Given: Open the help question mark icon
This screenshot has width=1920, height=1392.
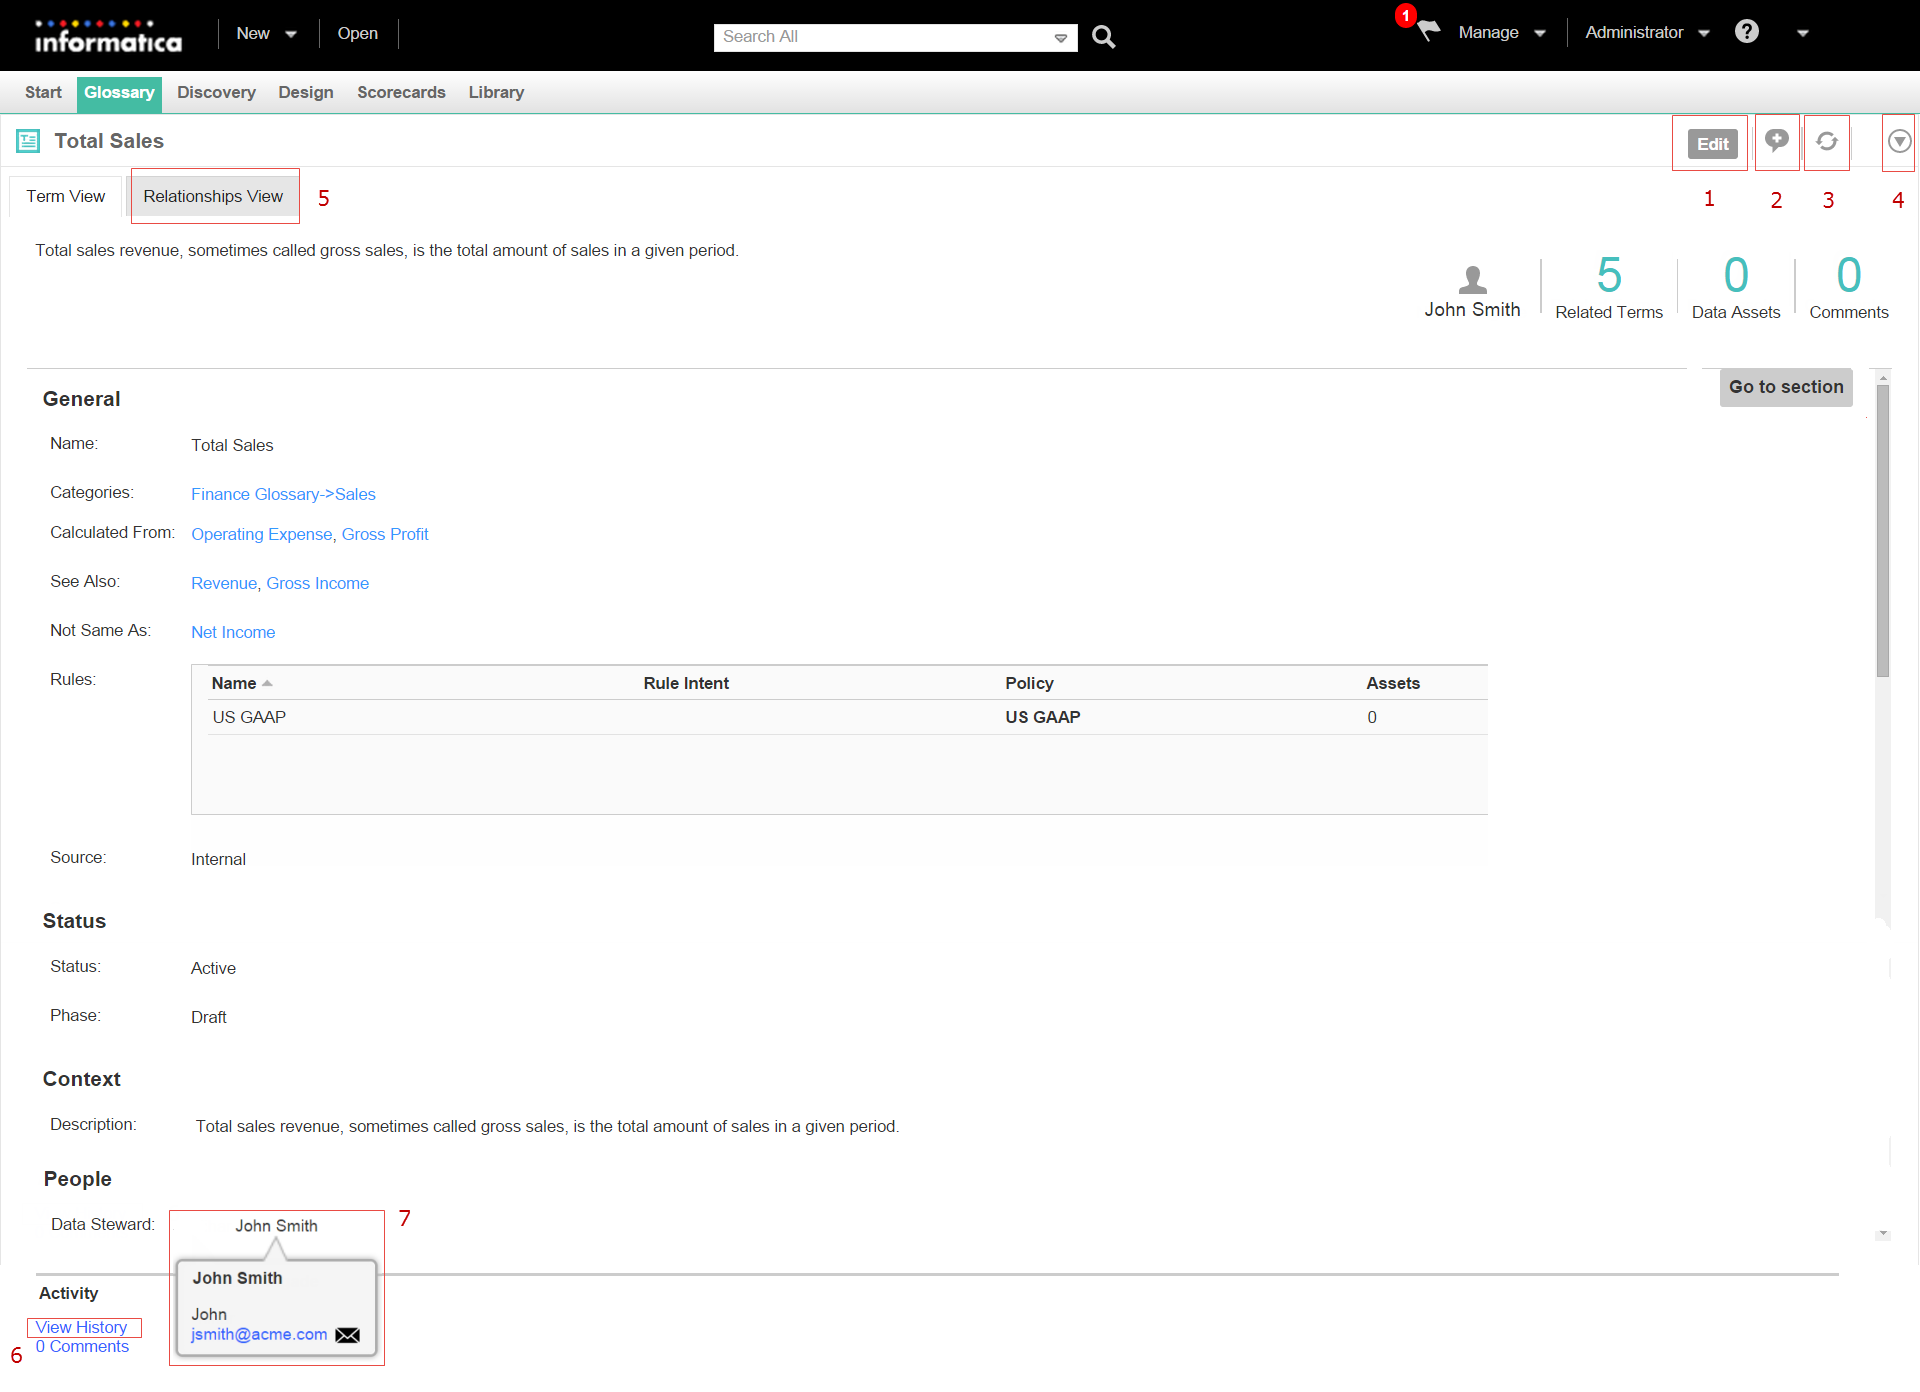Looking at the screenshot, I should tap(1747, 32).
